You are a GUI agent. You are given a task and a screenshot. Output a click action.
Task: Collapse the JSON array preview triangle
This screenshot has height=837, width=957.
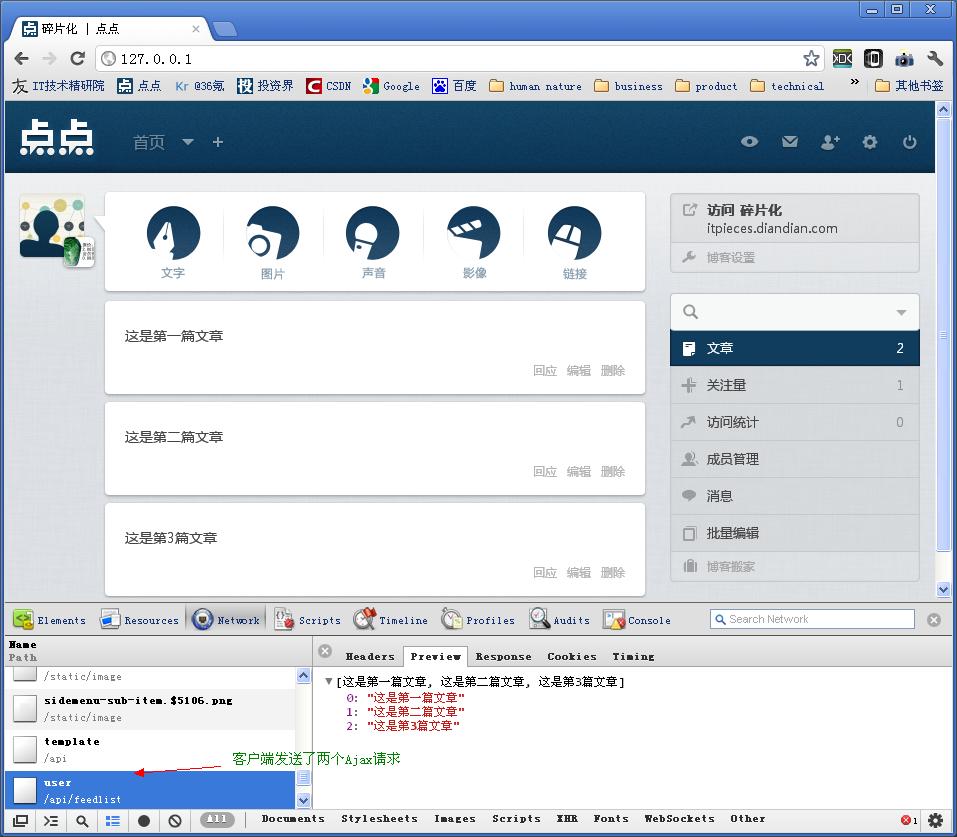(328, 681)
